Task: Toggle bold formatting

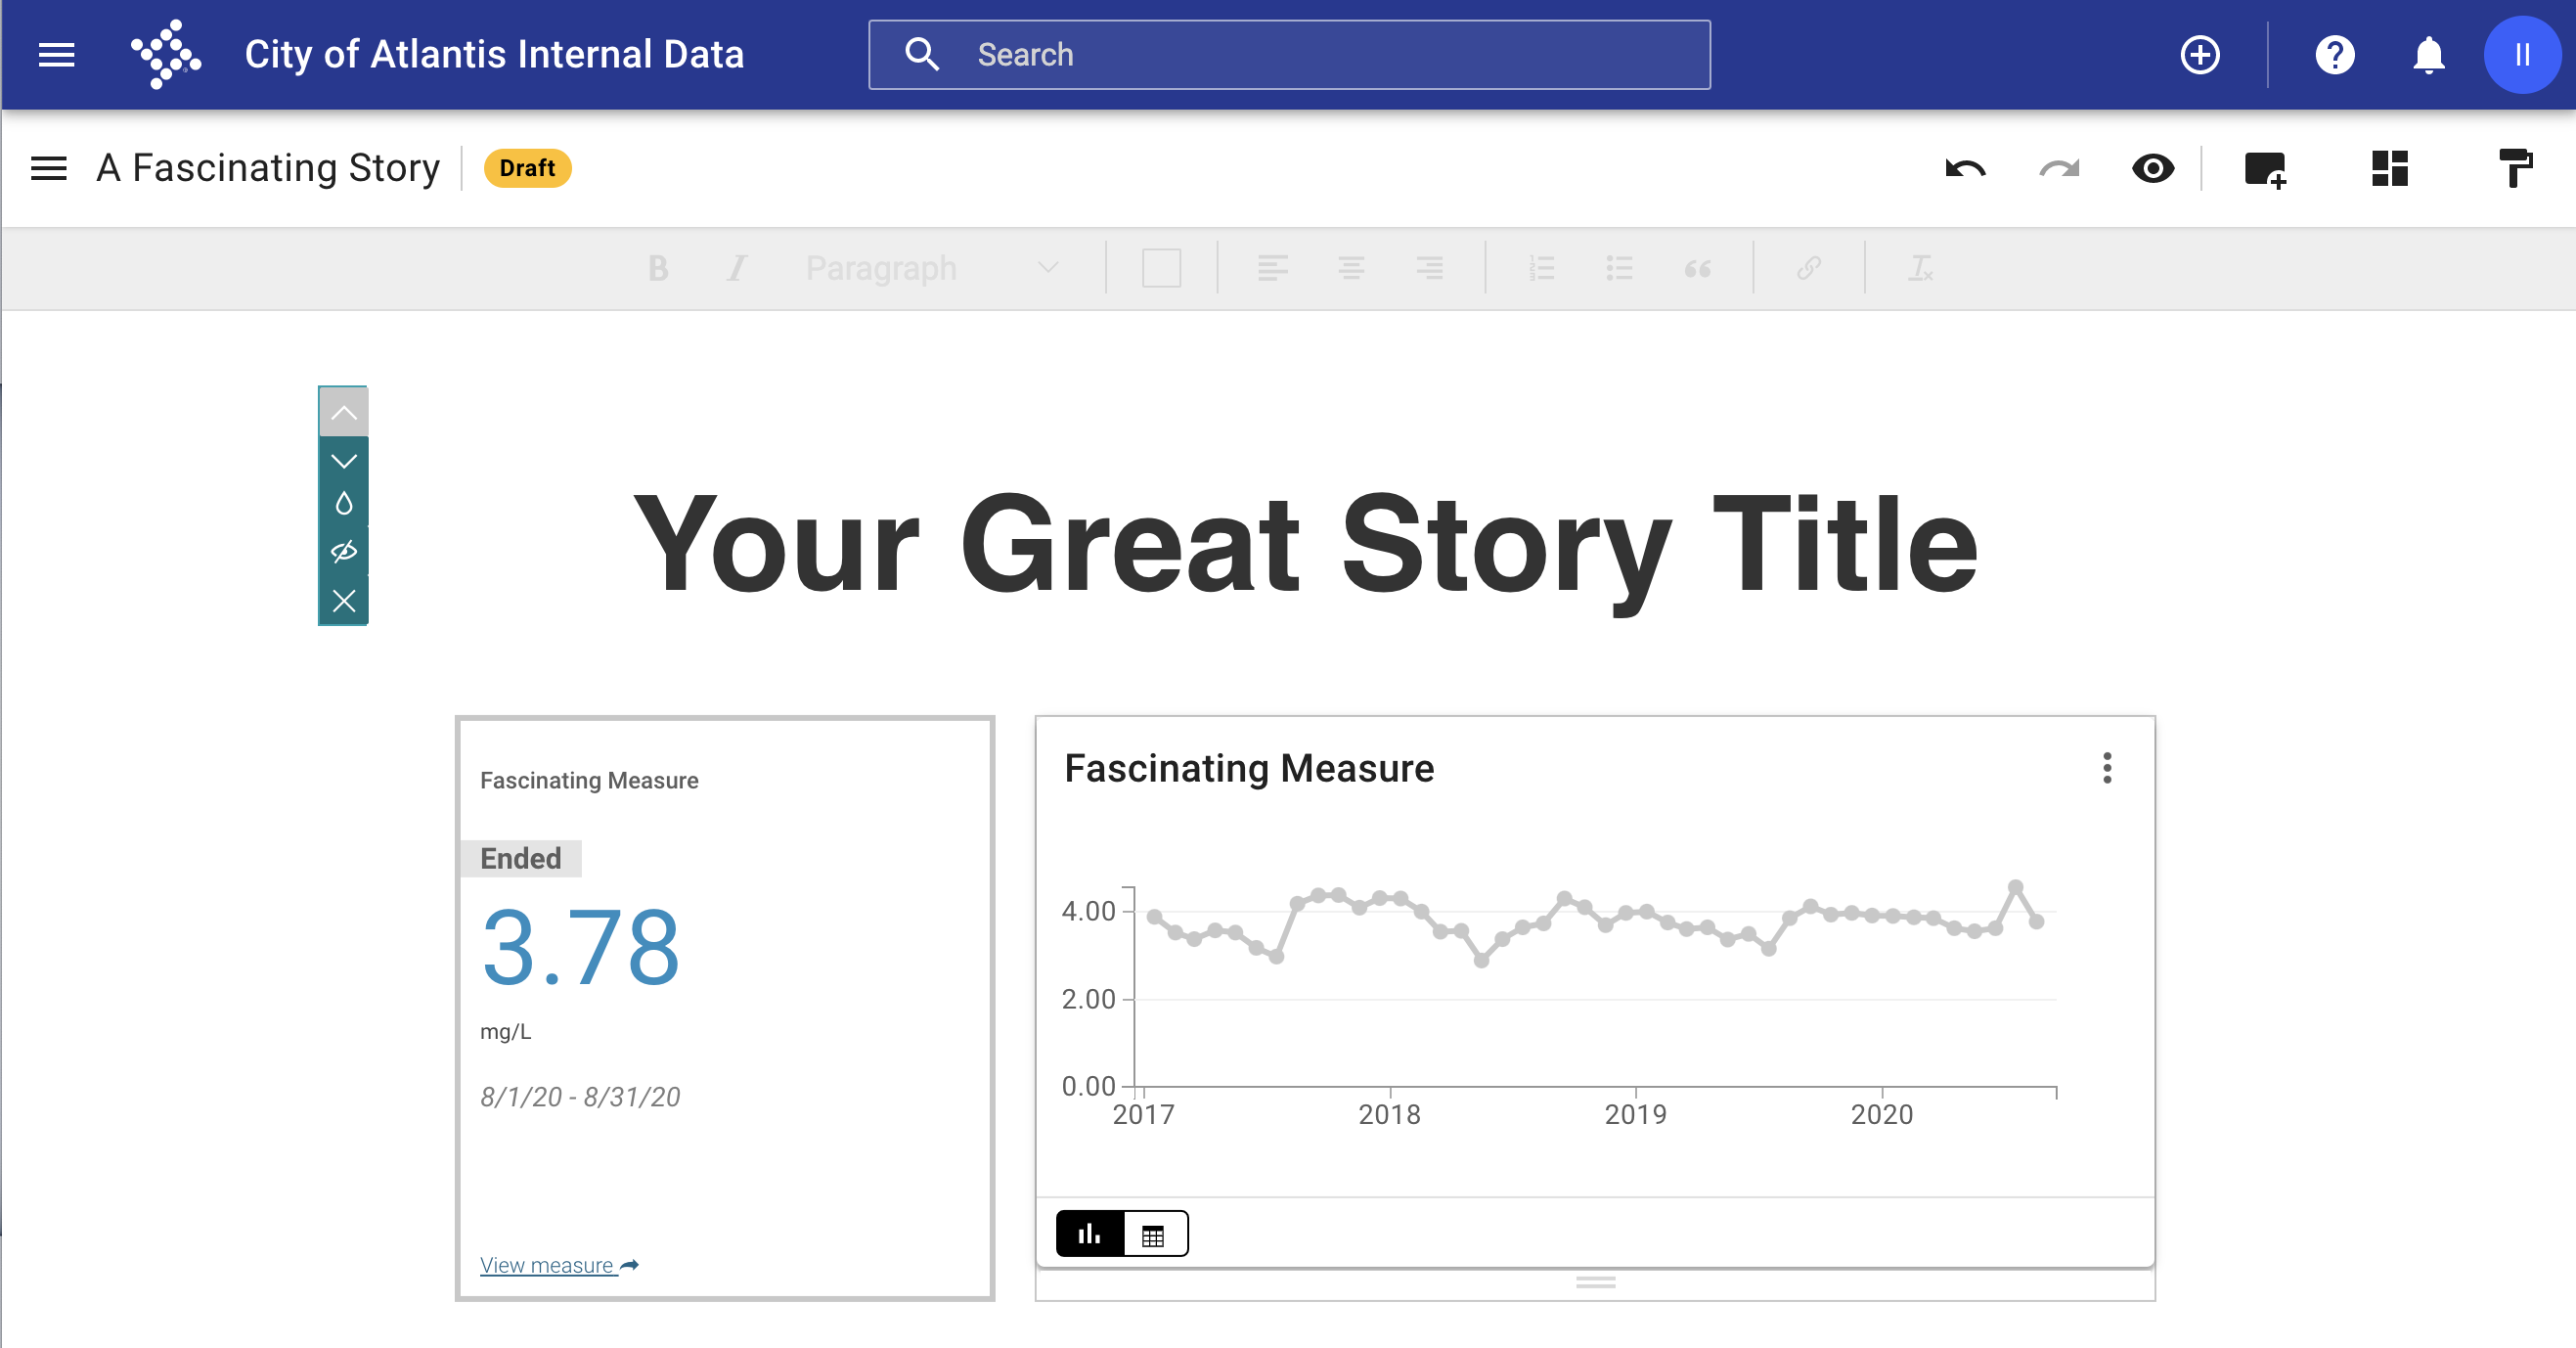Action: [658, 268]
